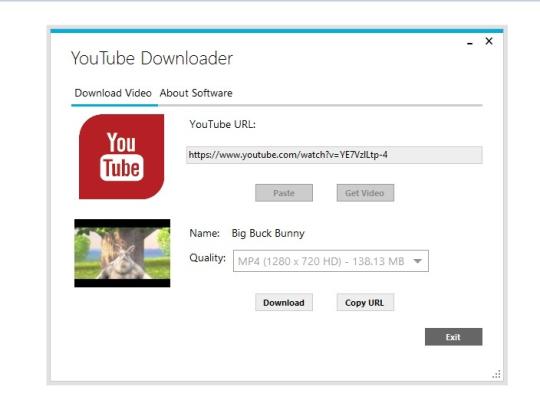This screenshot has width=540, height=413.
Task: Click the dropdown arrow in the Quality box
Action: pyautogui.click(x=417, y=261)
